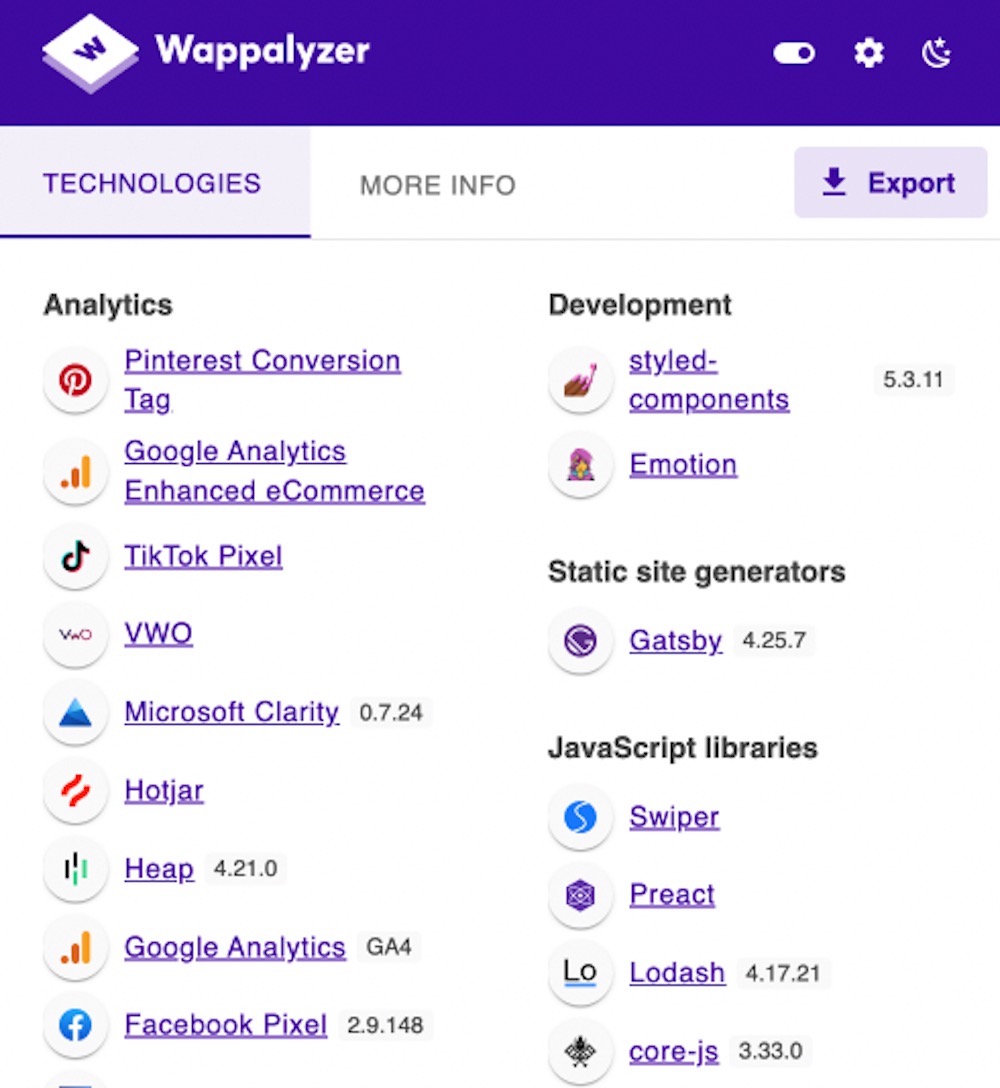Click version badge 4.17.21

tap(783, 973)
